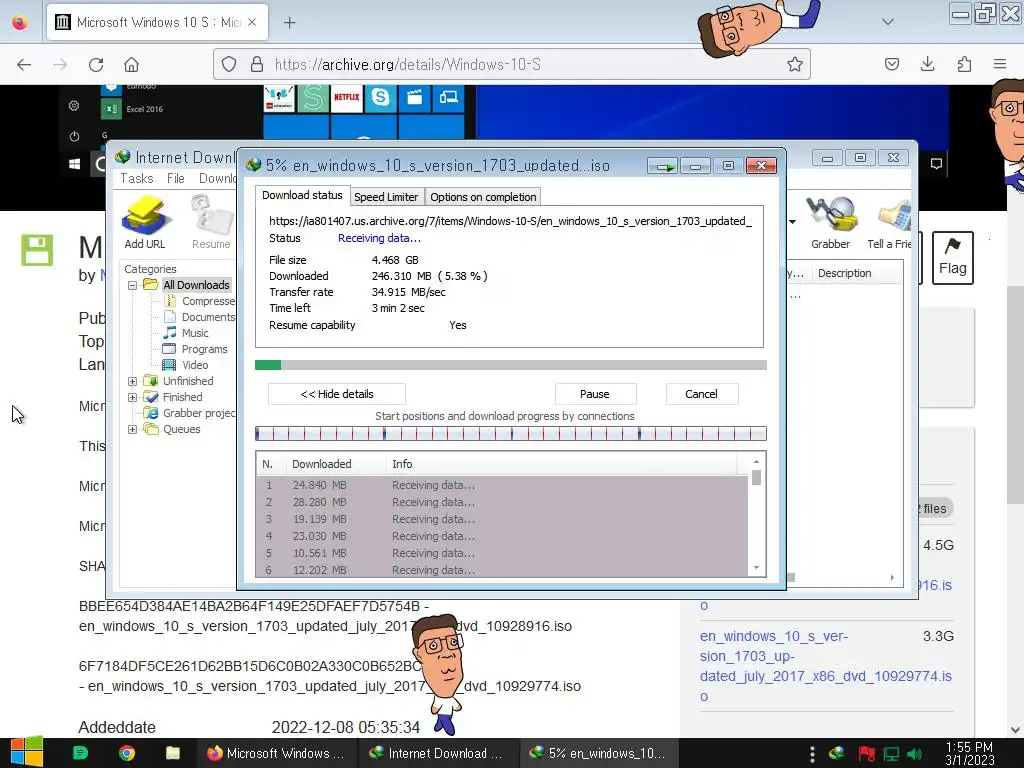Click the connections segment progress bar
Viewport: 1024px width, 768px height.
click(511, 433)
